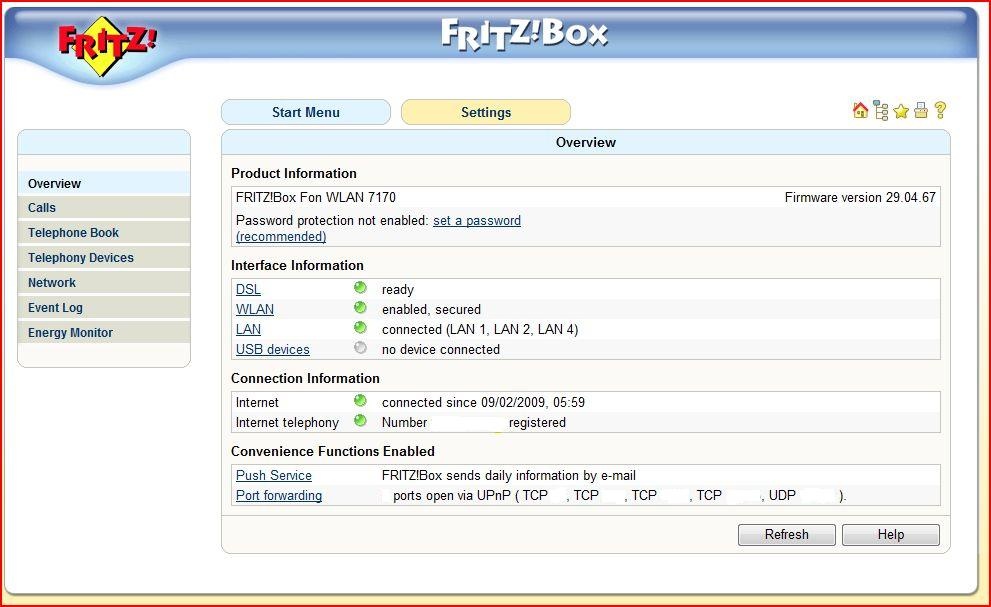Click 'Password protection not enabled:' text

[x=332, y=221]
